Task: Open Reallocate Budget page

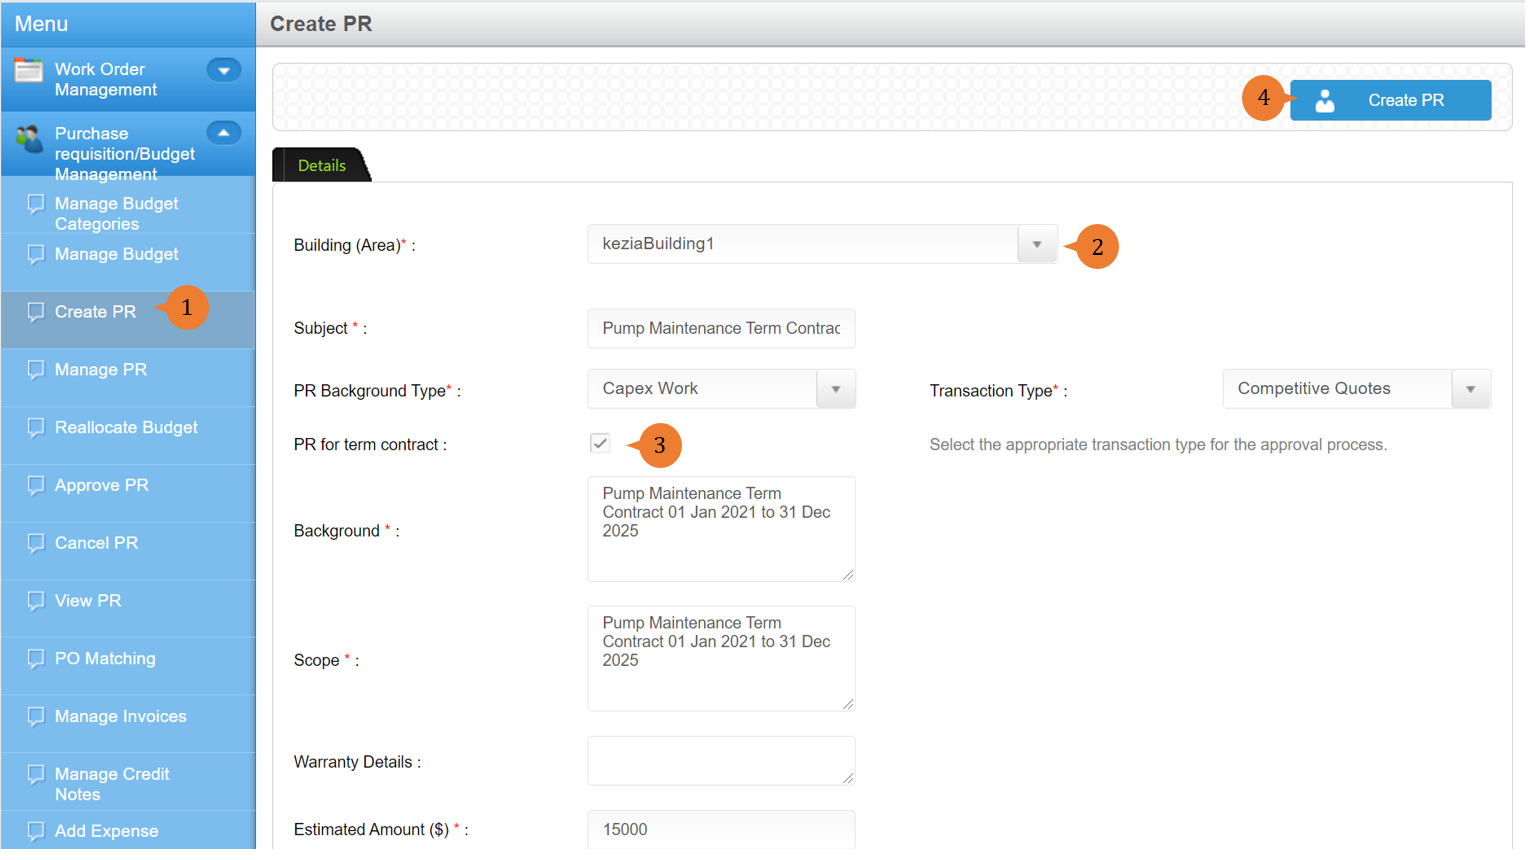Action: [128, 428]
